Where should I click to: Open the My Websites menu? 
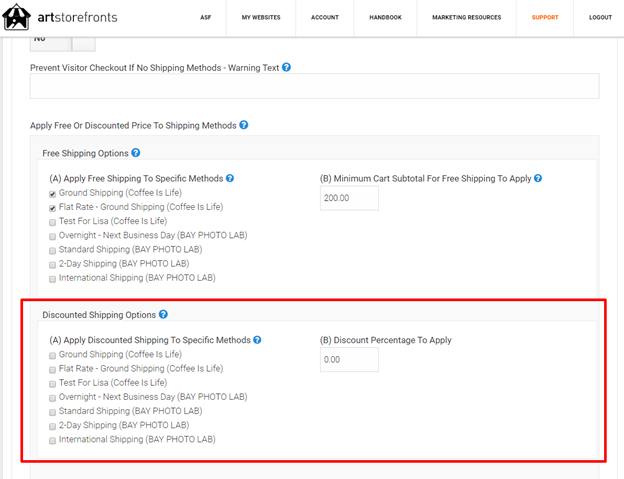pos(260,18)
